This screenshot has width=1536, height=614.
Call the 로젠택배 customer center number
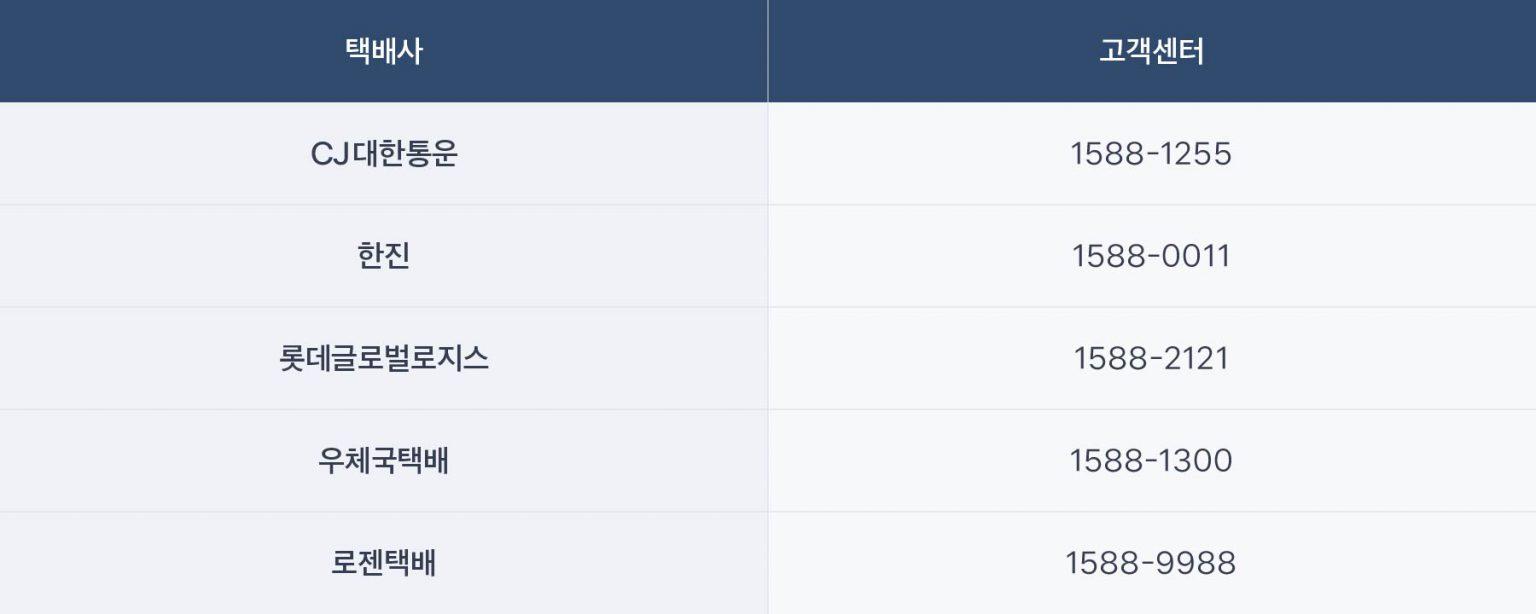point(1151,563)
